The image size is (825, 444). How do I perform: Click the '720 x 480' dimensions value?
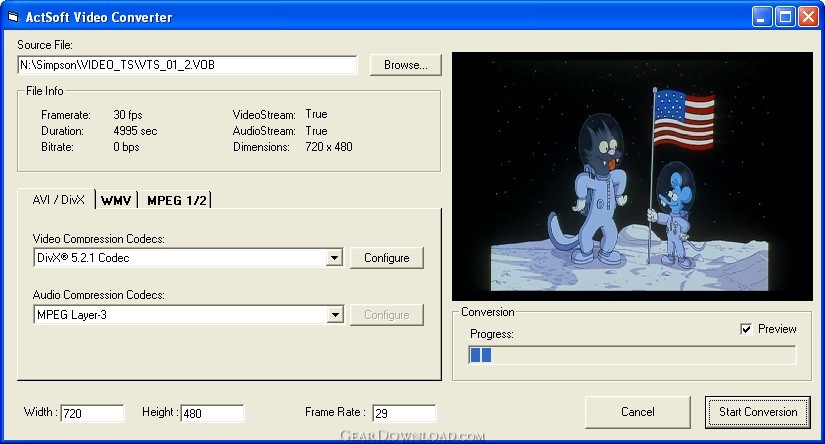point(329,147)
